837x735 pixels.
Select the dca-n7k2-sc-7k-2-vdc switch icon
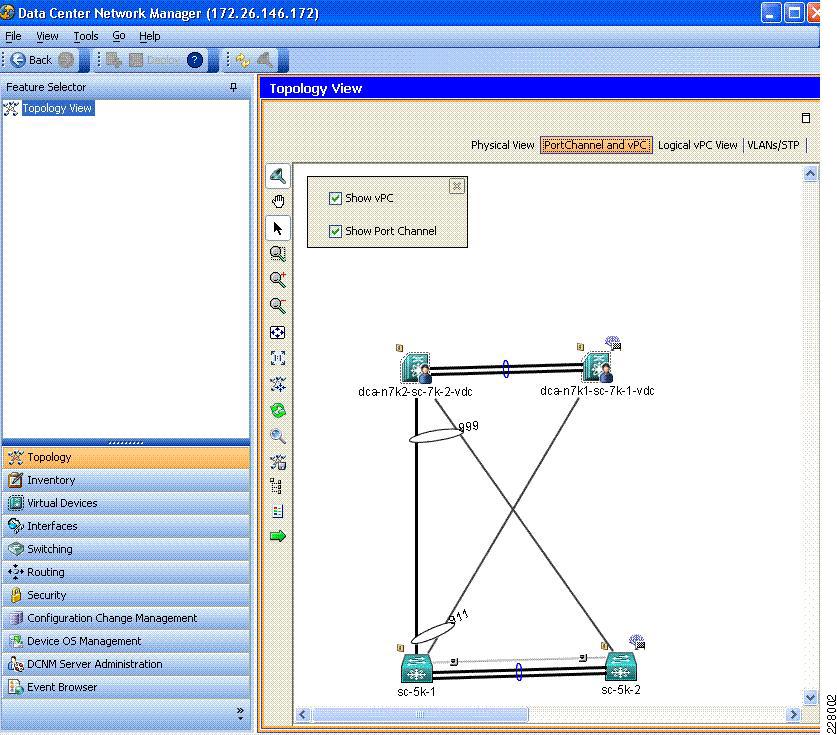tap(416, 368)
